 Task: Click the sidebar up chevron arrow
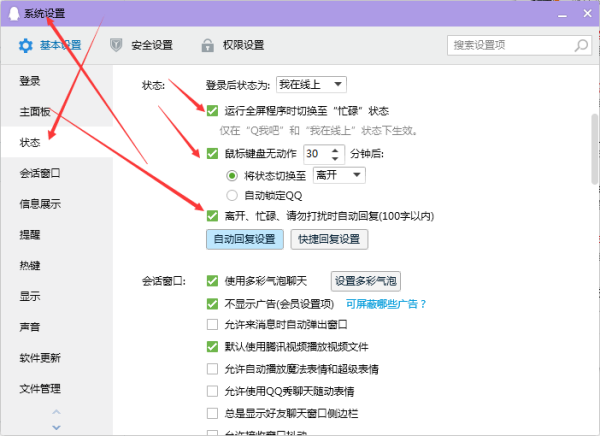point(56,412)
